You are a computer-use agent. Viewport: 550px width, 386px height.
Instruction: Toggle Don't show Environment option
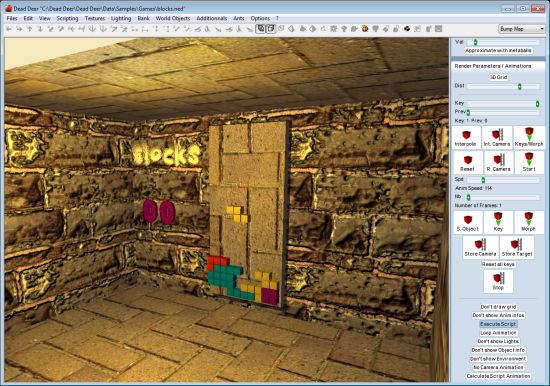498,359
